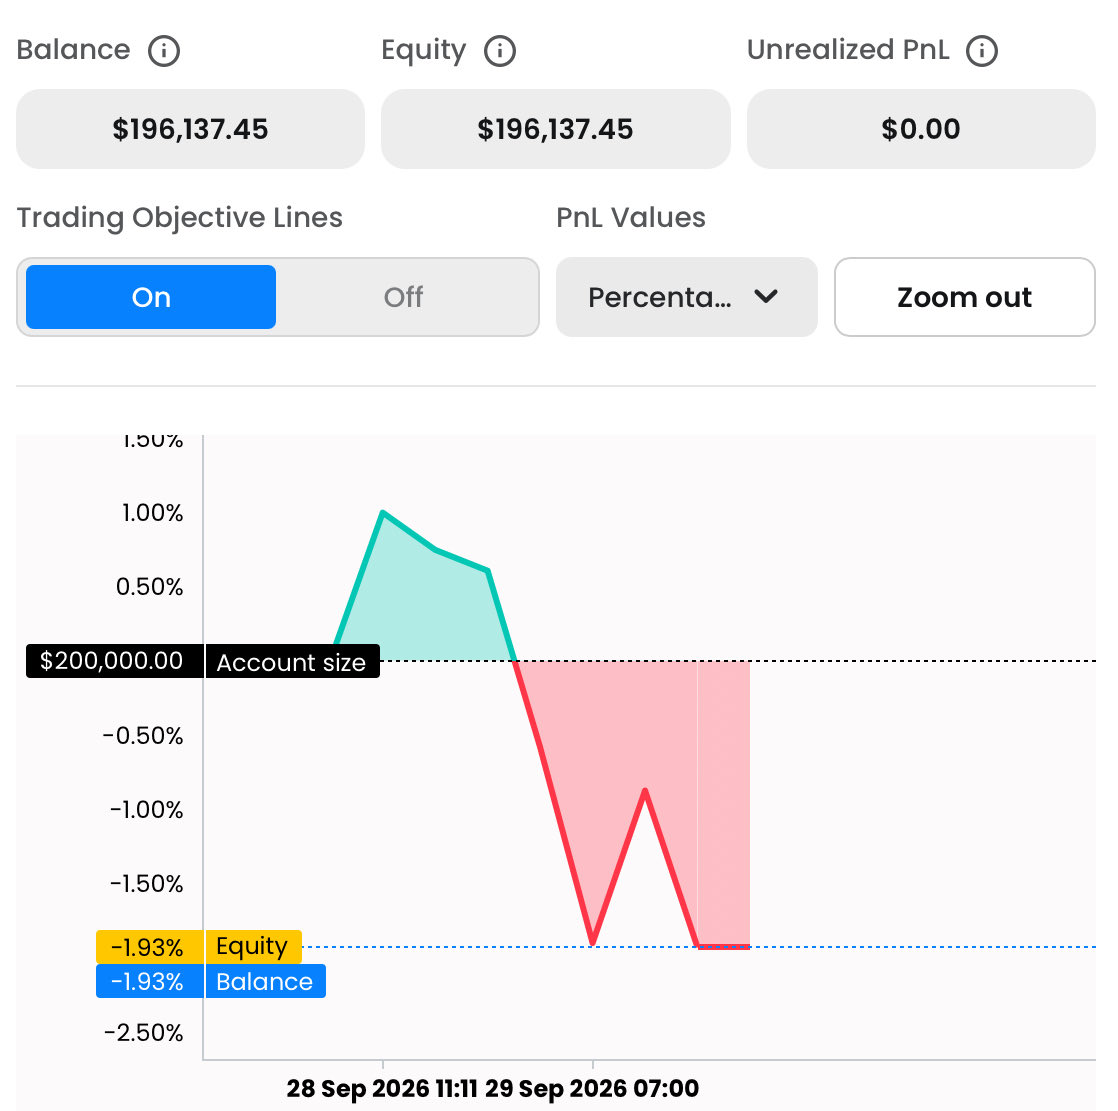Click the 1.00% axis label

click(x=152, y=513)
